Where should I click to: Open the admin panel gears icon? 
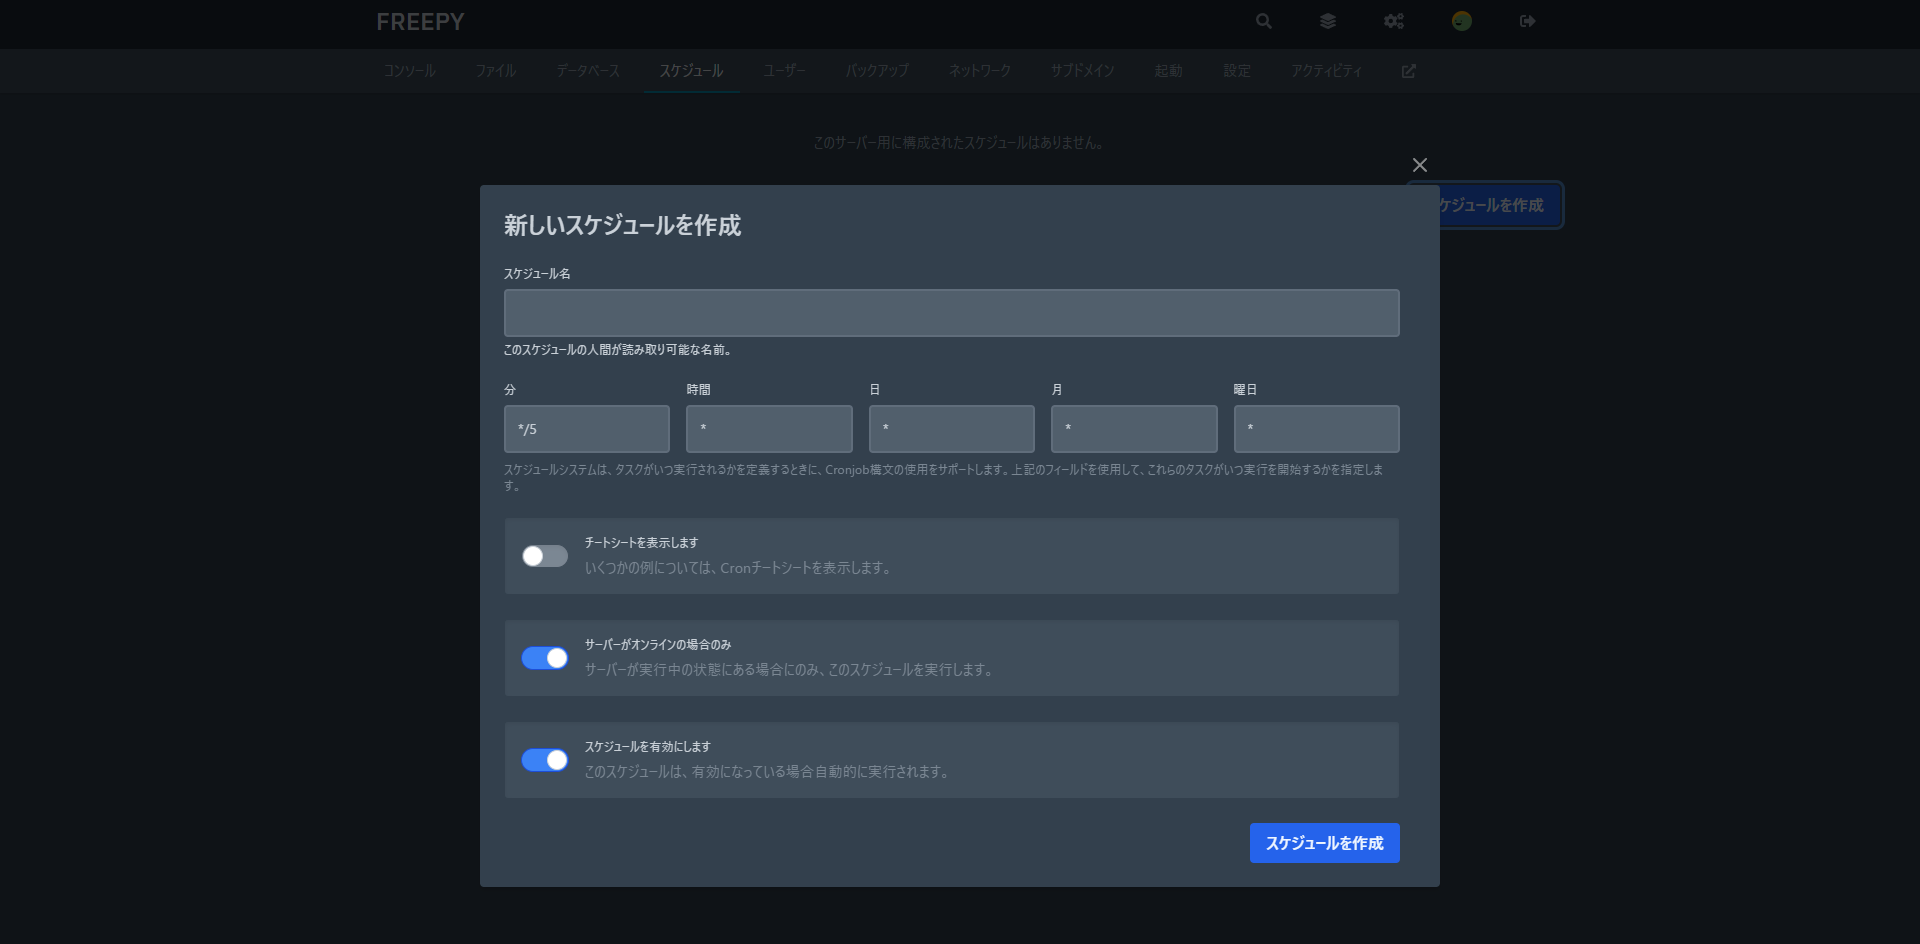coord(1394,21)
